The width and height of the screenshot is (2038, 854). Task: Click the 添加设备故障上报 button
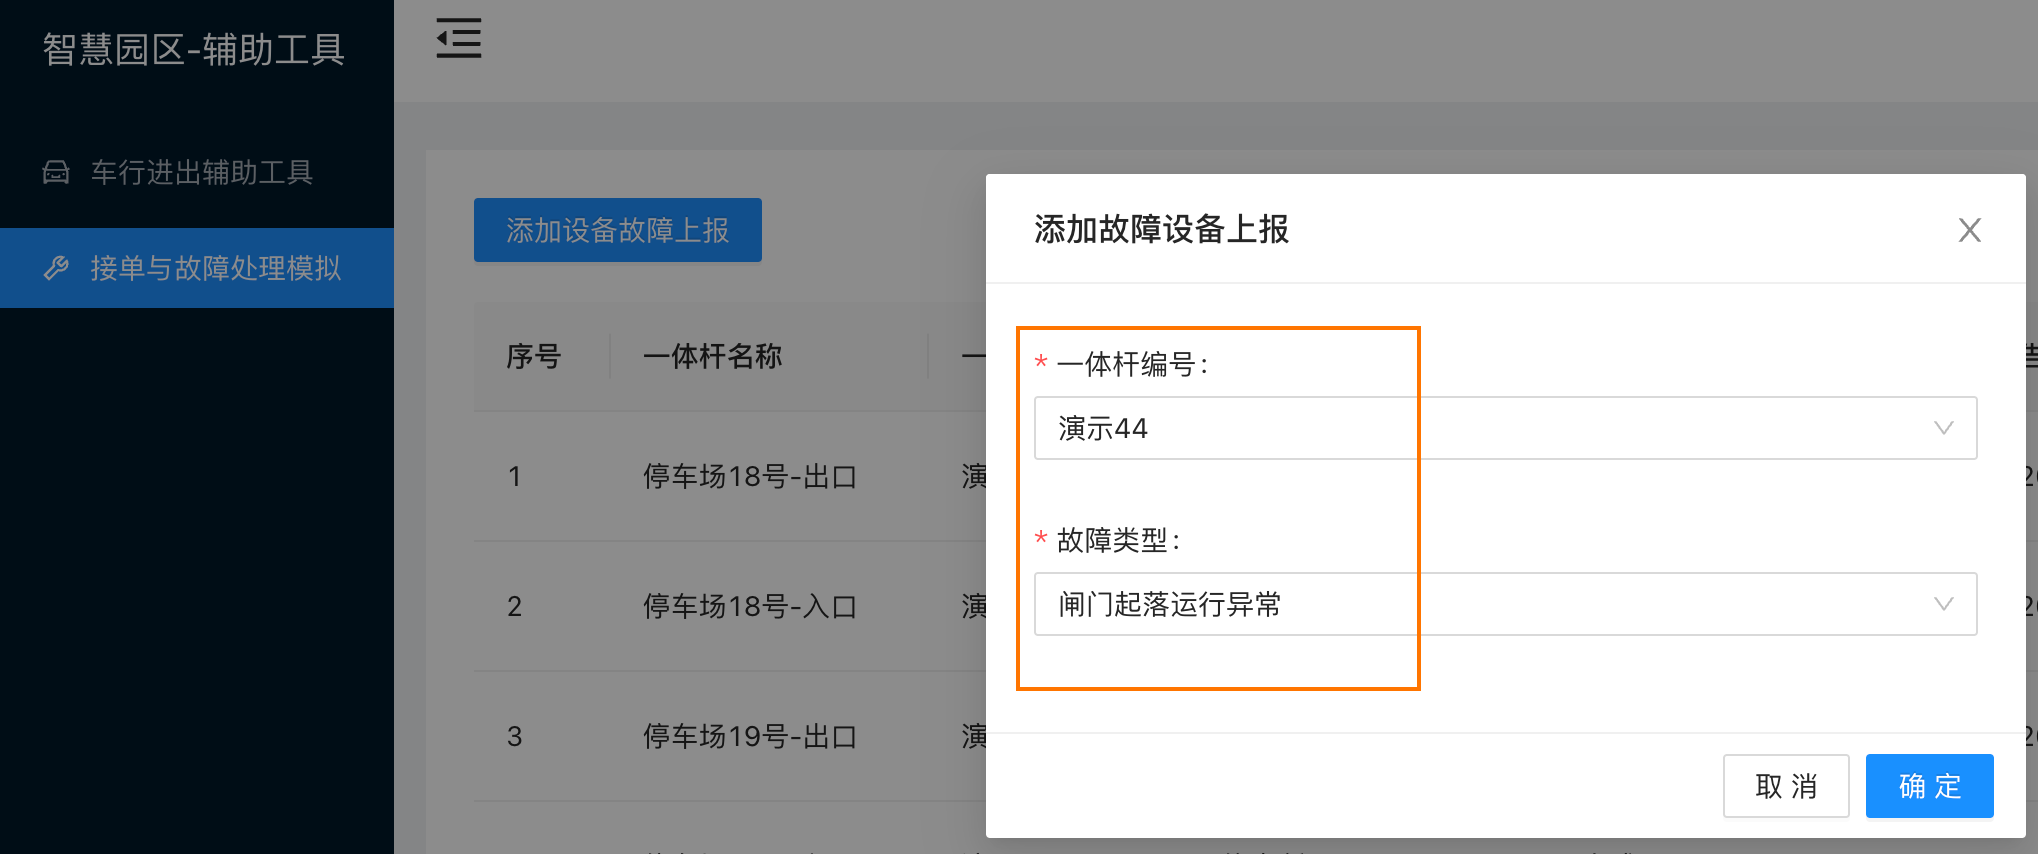click(x=618, y=230)
